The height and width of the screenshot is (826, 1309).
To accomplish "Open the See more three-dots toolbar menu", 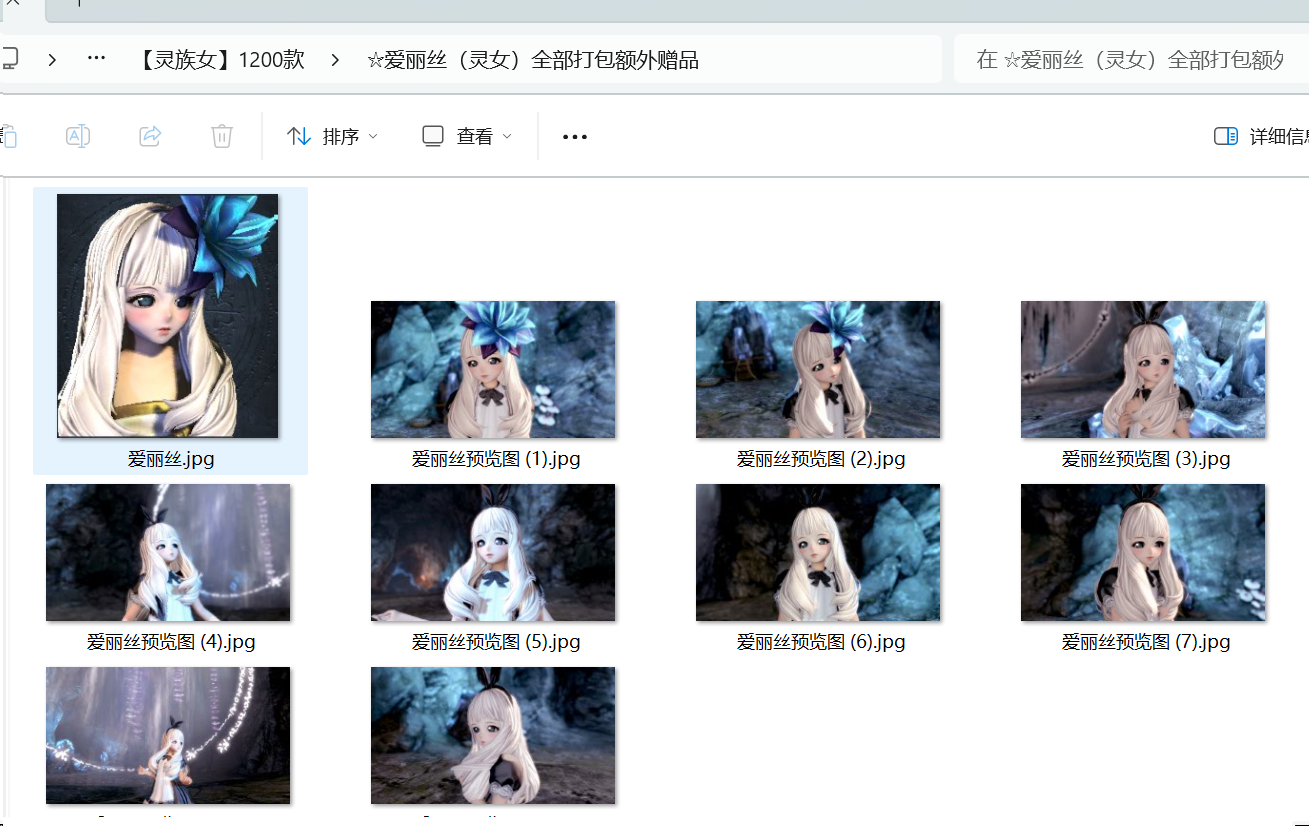I will point(575,137).
